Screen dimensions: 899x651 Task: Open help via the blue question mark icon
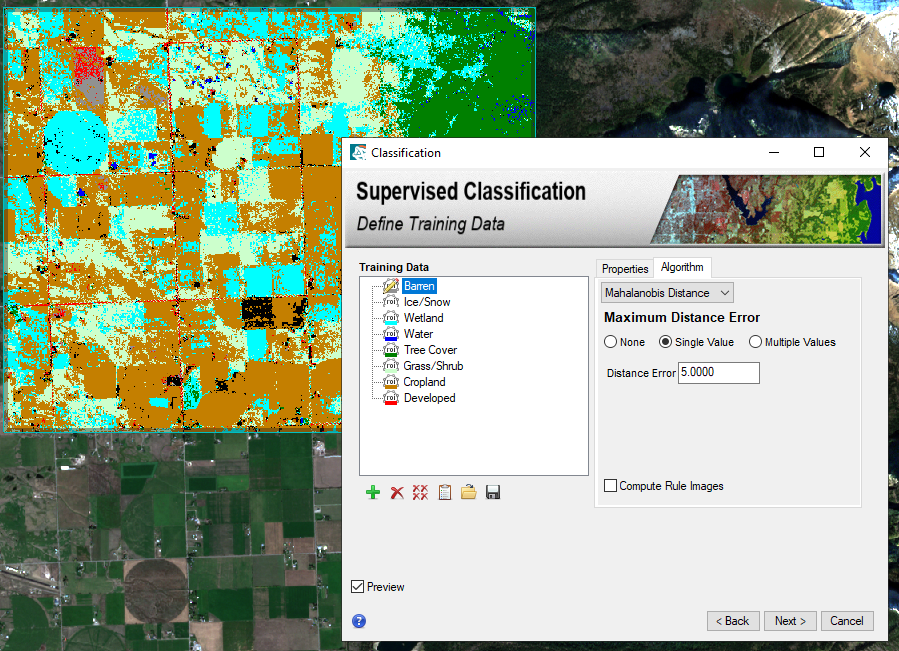(359, 621)
